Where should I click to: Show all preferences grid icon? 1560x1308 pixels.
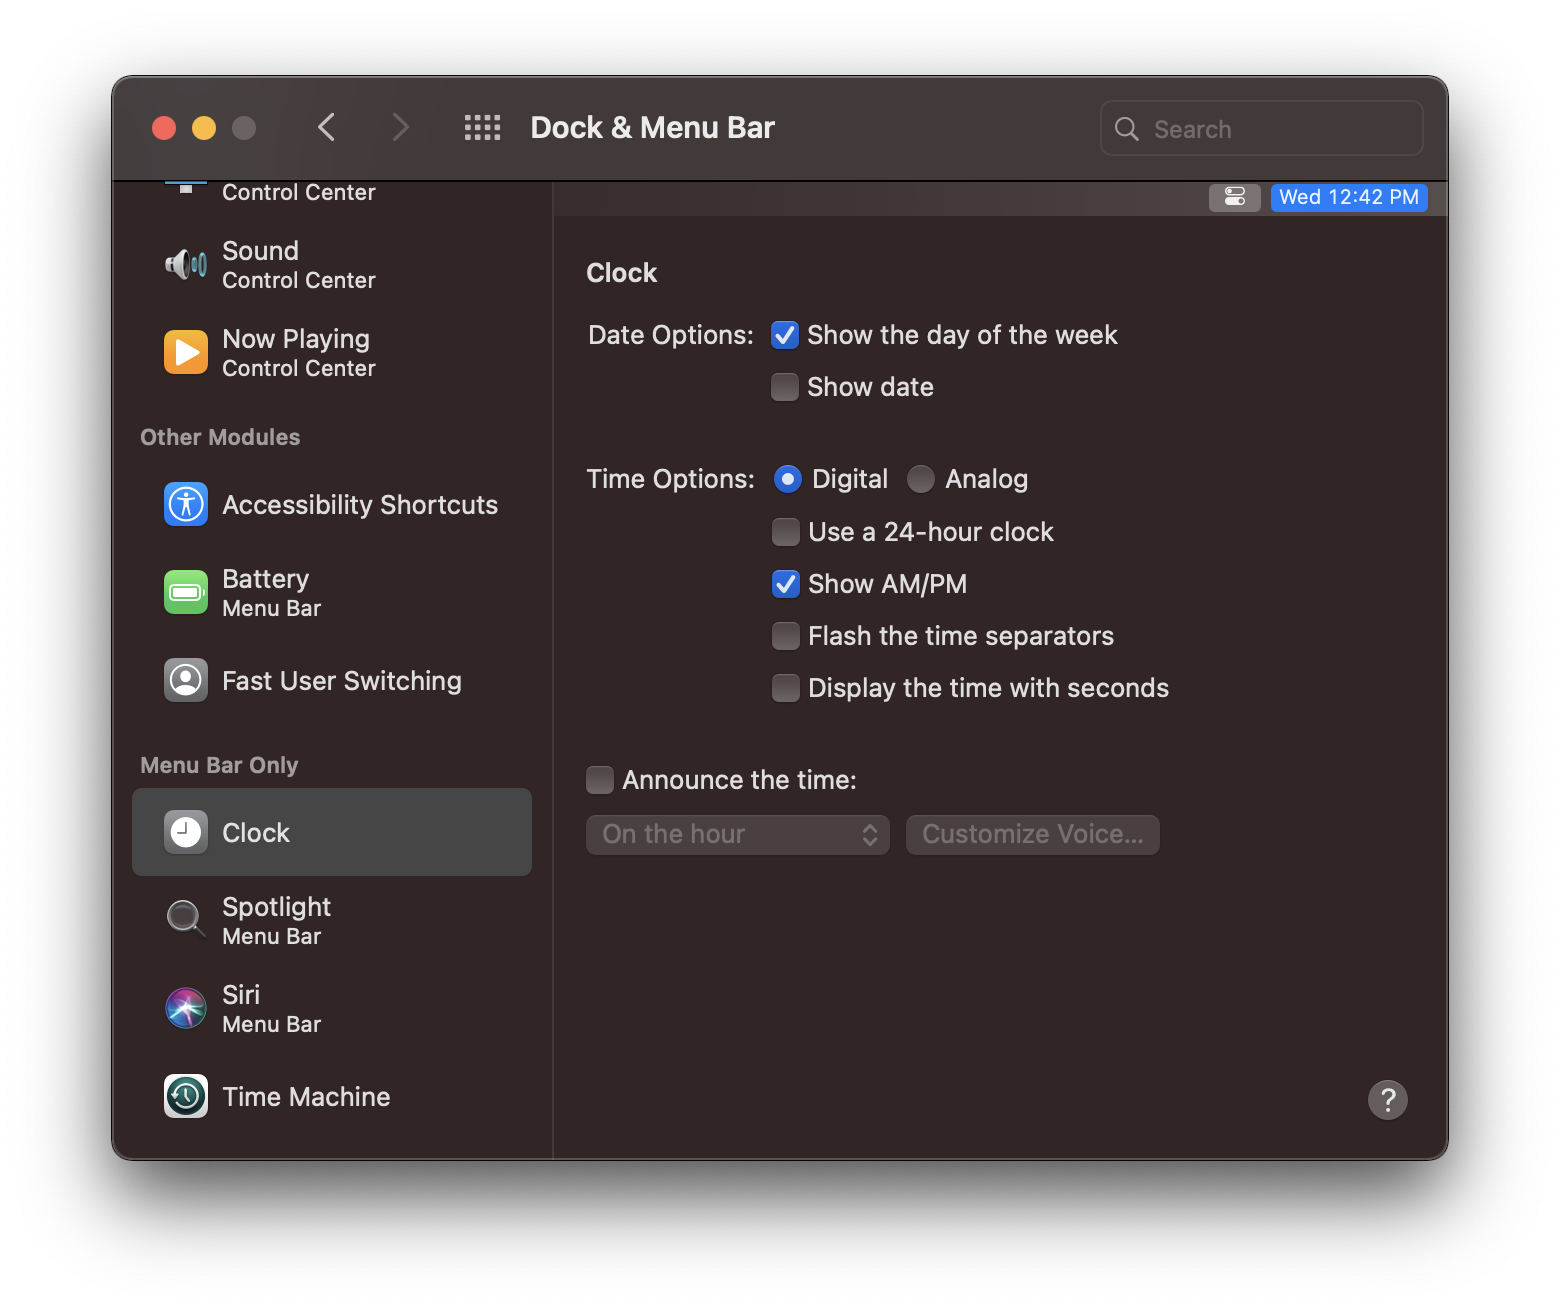[x=482, y=128]
